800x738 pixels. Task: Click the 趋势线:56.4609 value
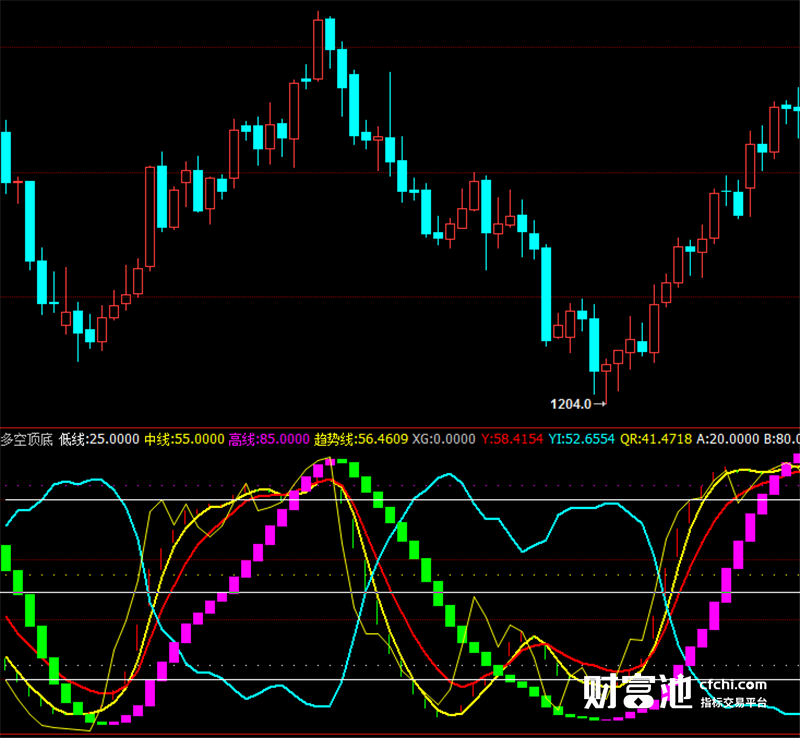coord(361,439)
